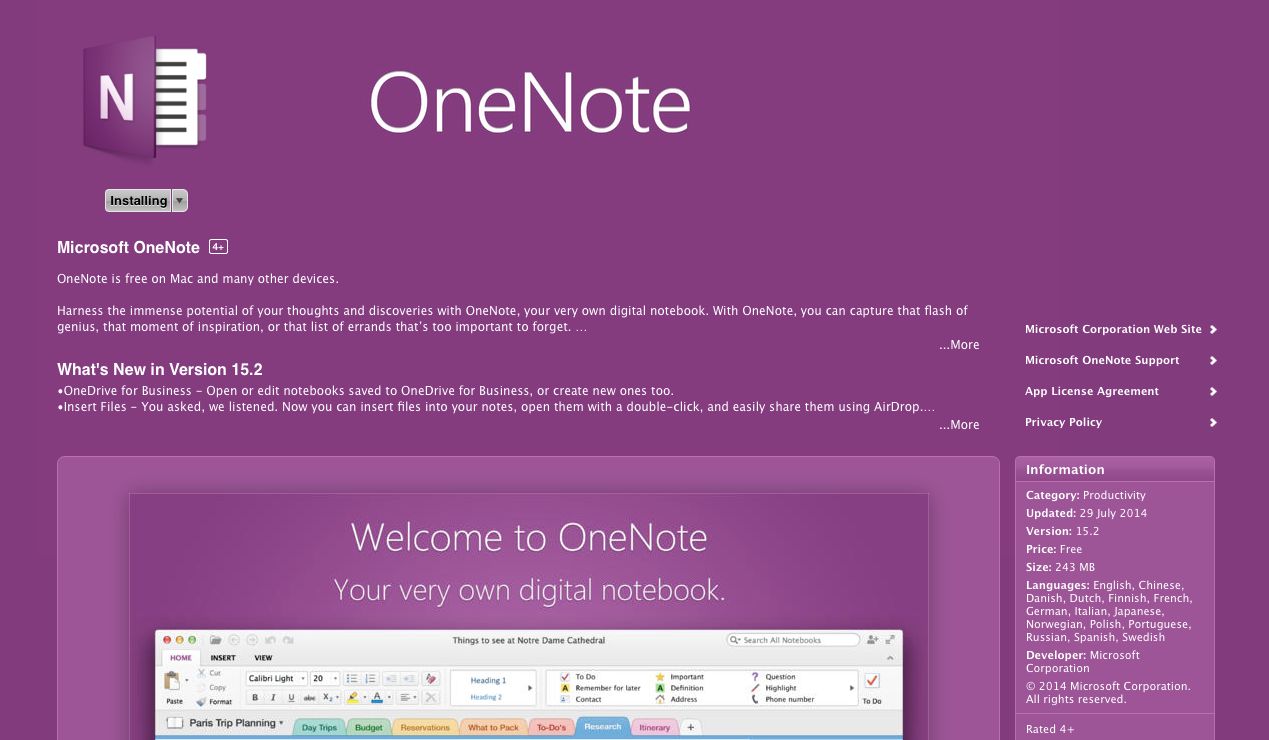
Task: Apply Heading 1 style in preview
Action: [x=488, y=680]
